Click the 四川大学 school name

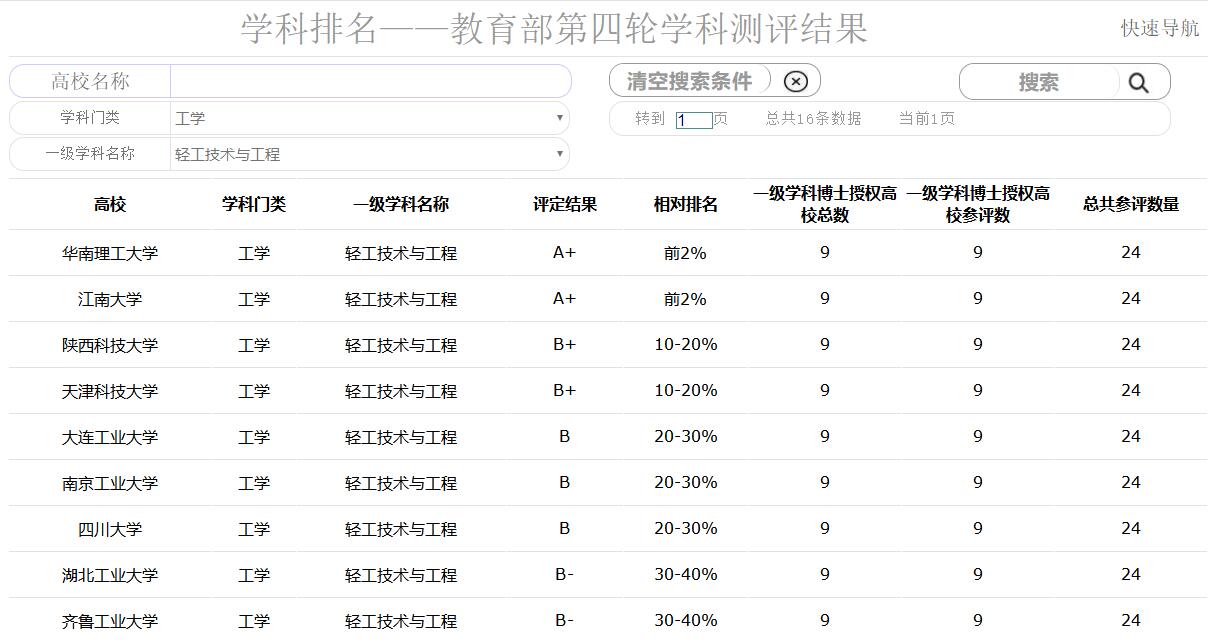click(x=110, y=530)
